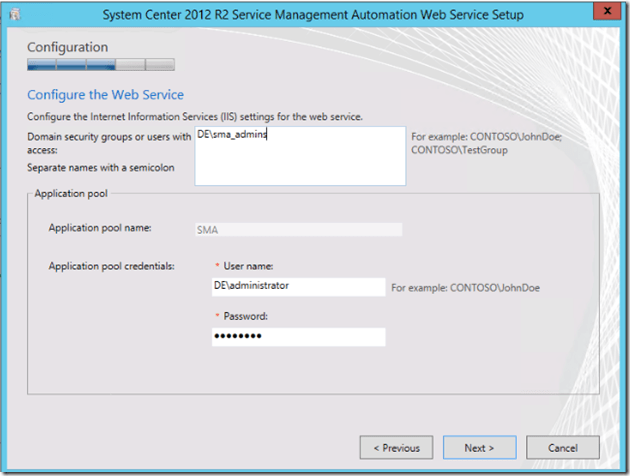This screenshot has width=630, height=476.
Task: Proceed by clicking Next
Action: pyautogui.click(x=481, y=447)
